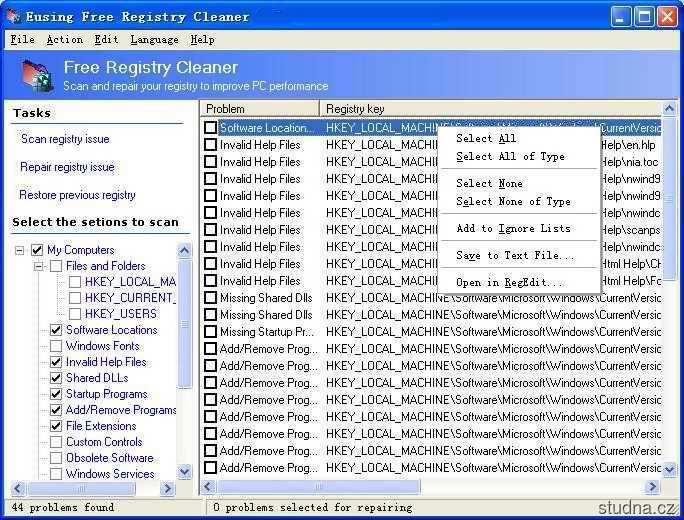Uncheck the Shared DLLs section
The height and width of the screenshot is (520, 684).
coord(56,378)
